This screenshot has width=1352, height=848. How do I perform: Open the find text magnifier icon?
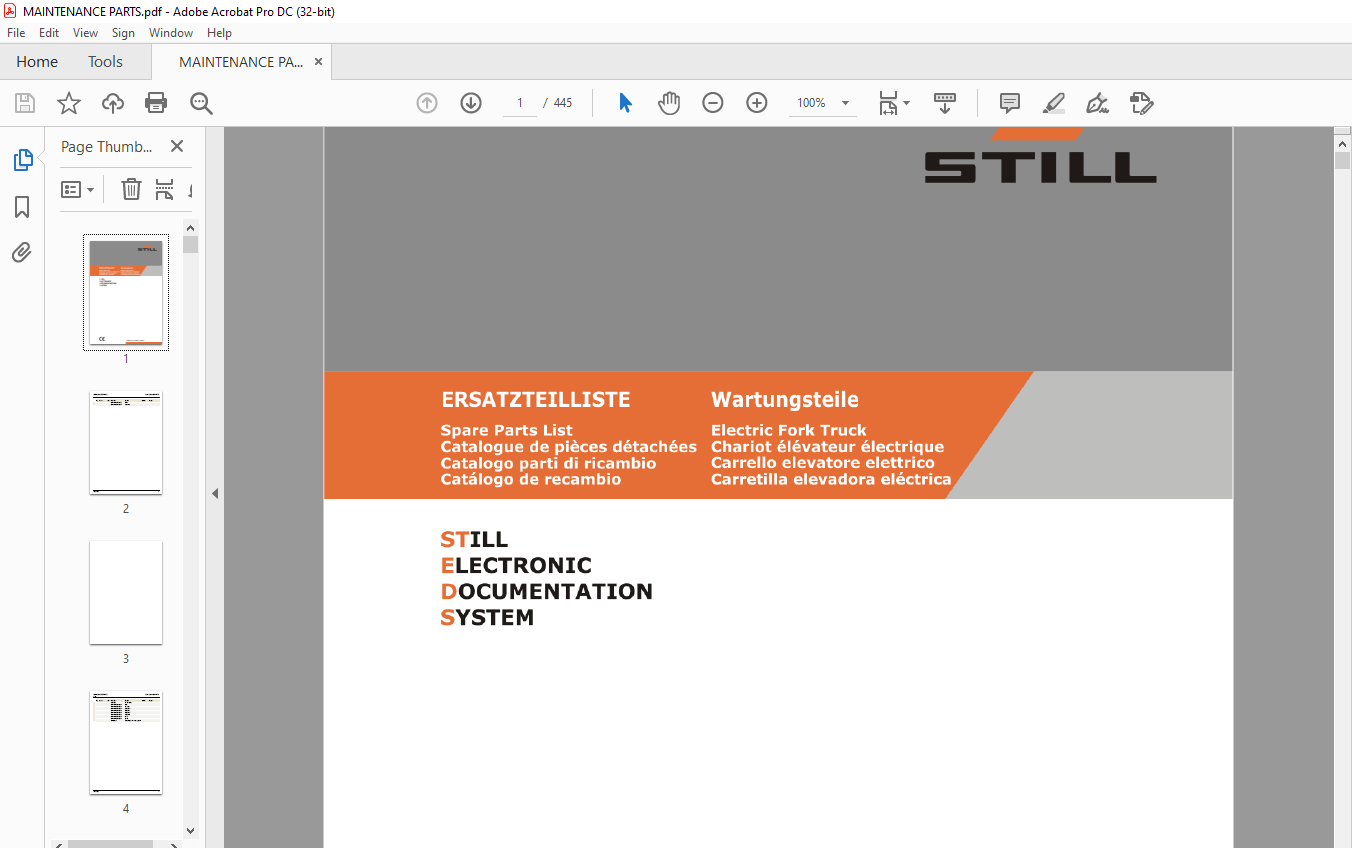[x=201, y=103]
